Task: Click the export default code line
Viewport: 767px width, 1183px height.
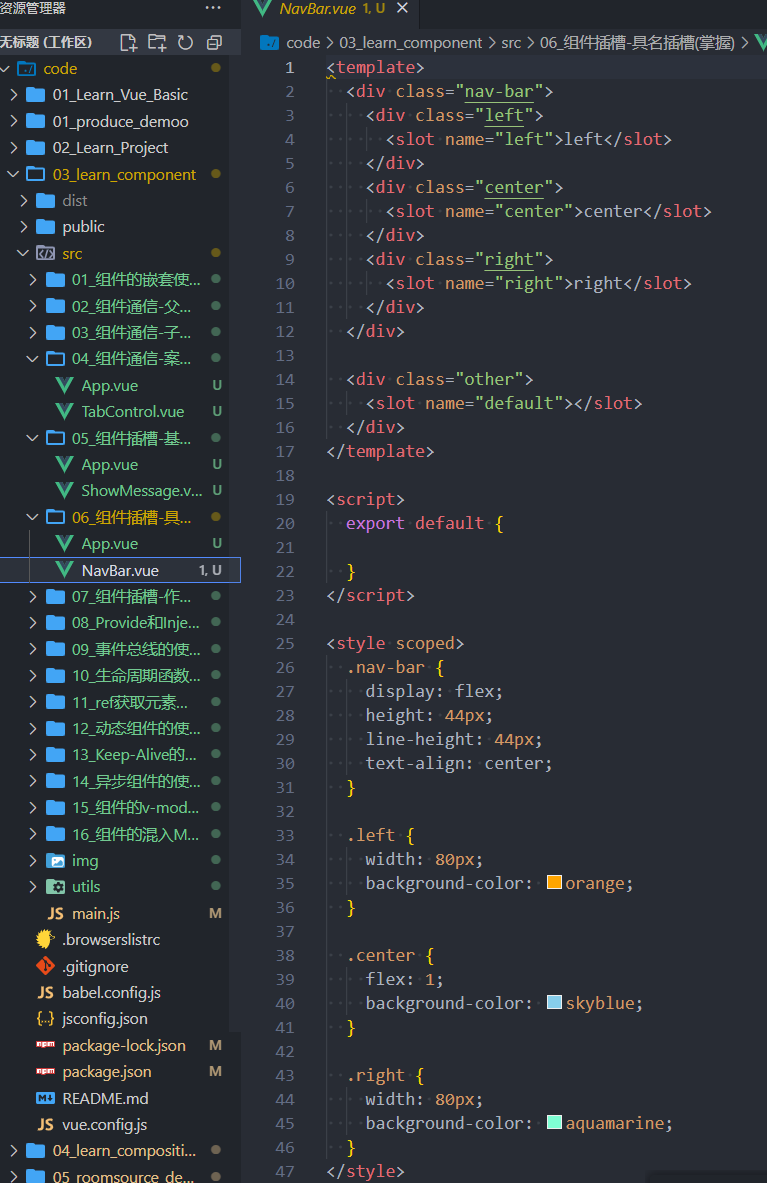Action: tap(425, 523)
